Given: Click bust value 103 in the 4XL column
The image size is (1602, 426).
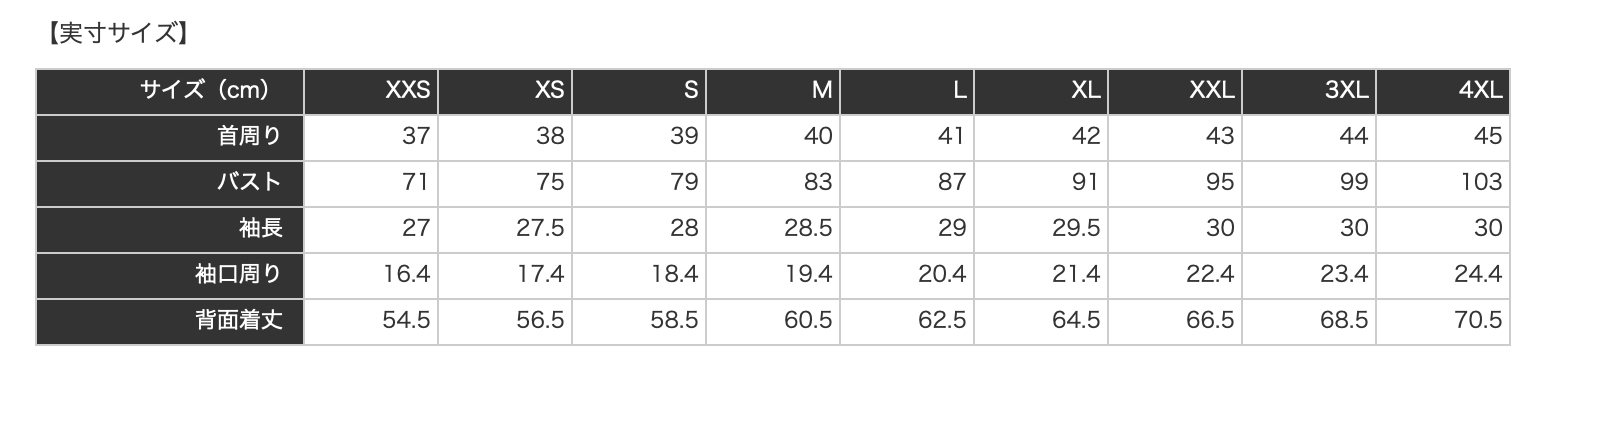Looking at the screenshot, I should 1480,183.
